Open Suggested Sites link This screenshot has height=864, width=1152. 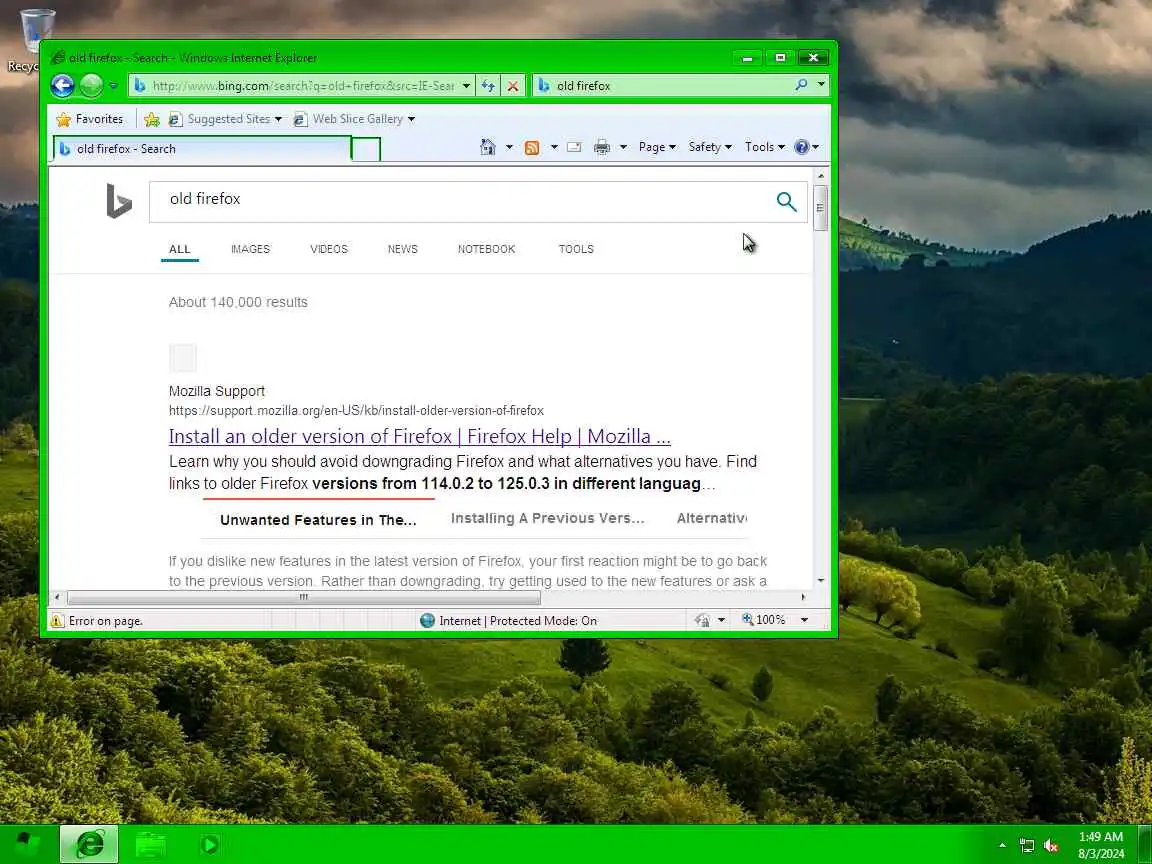tap(220, 119)
